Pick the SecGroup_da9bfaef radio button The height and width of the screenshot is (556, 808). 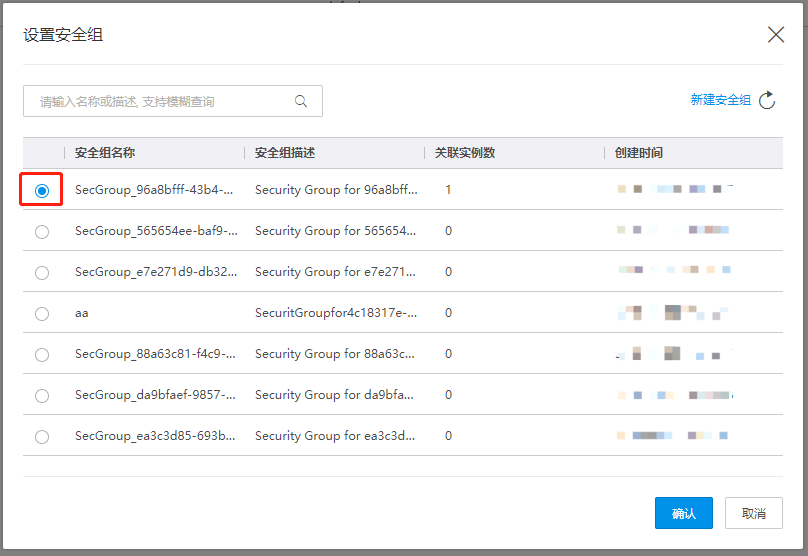[x=42, y=395]
